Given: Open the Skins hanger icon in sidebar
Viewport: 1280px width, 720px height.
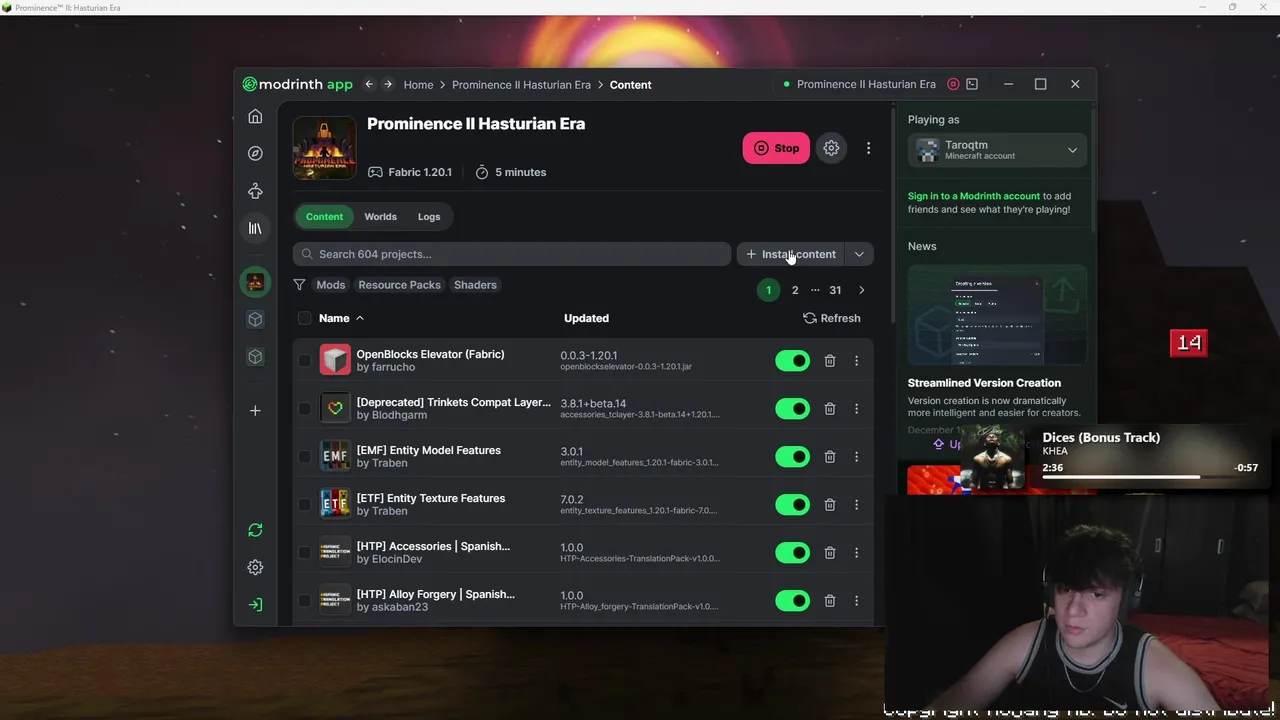Looking at the screenshot, I should coord(255,191).
